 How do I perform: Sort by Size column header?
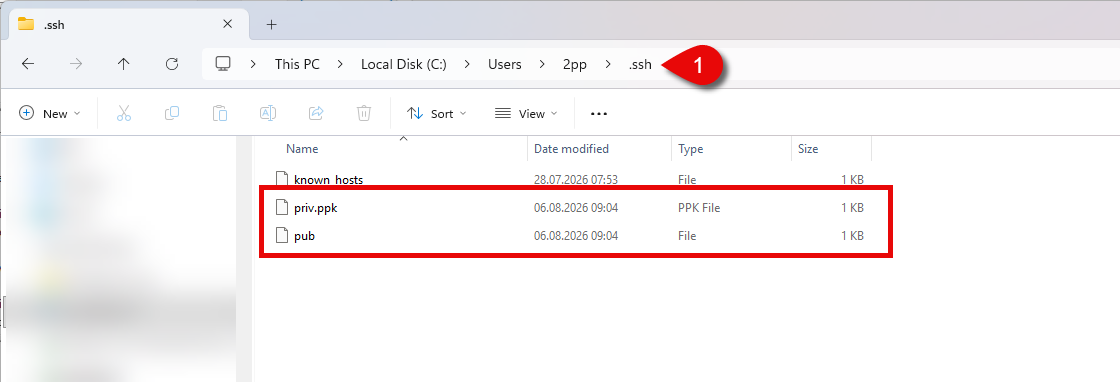[x=808, y=149]
